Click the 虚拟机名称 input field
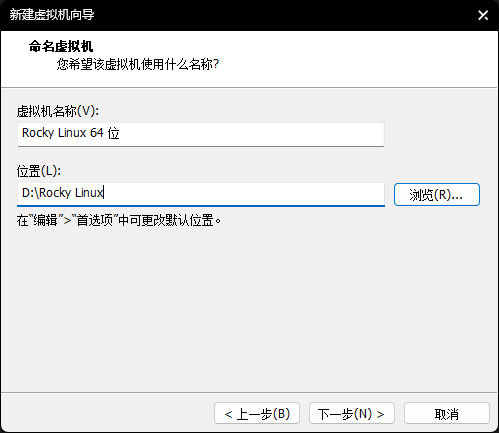Screen dimensions: 499x433 pos(201,134)
